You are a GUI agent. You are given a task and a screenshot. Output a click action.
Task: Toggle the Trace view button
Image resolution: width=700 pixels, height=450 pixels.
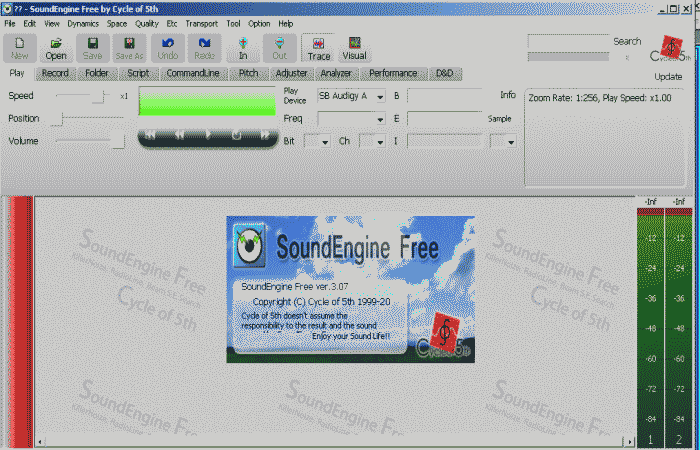point(318,48)
